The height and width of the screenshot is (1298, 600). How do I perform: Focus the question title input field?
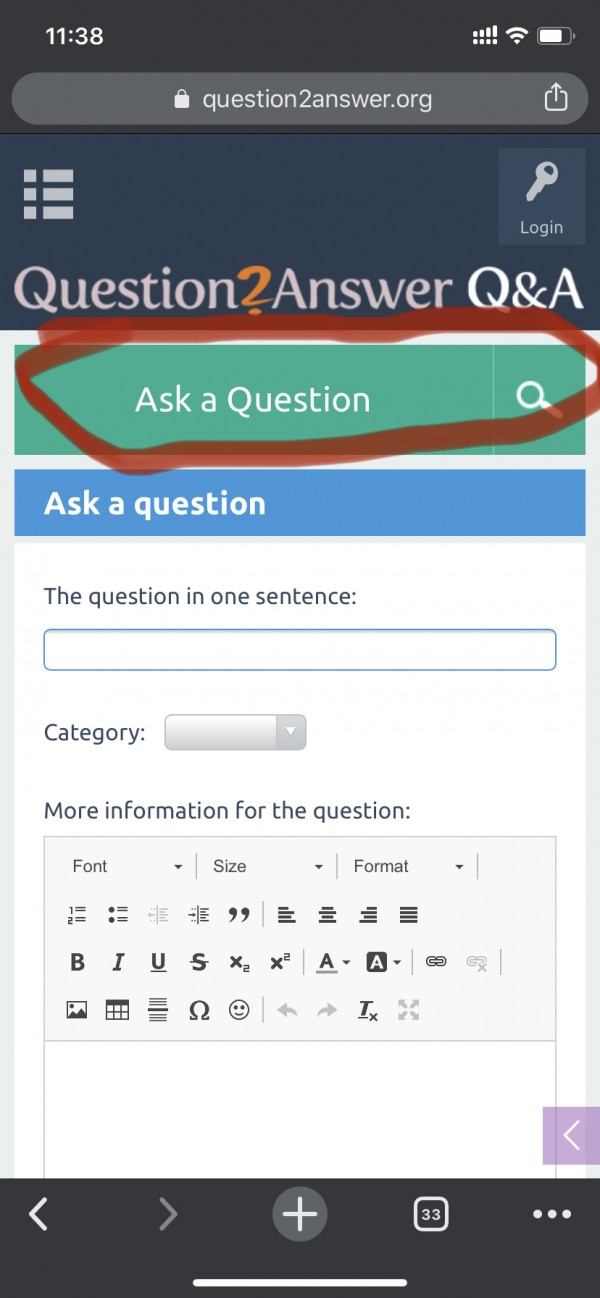[300, 650]
